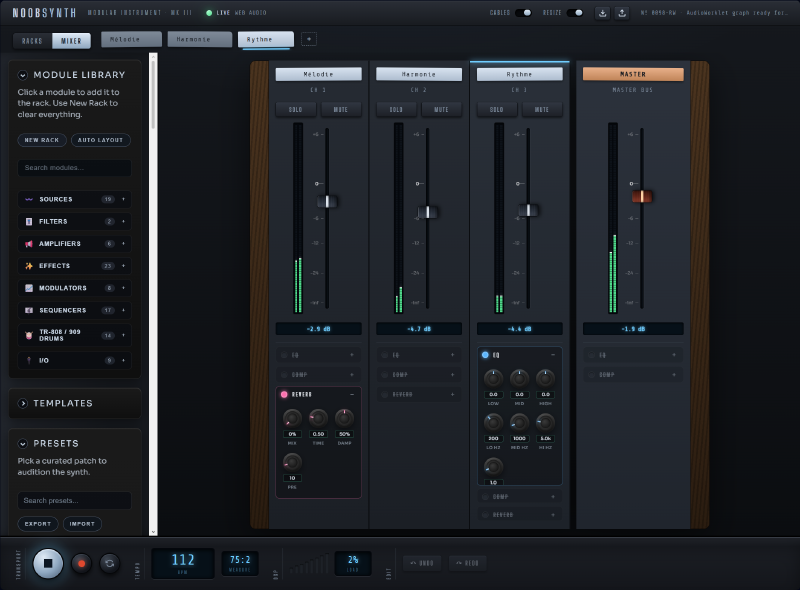Screen dimensions: 800x590
Task: Click the Master bus orange fader handle
Action: (642, 196)
